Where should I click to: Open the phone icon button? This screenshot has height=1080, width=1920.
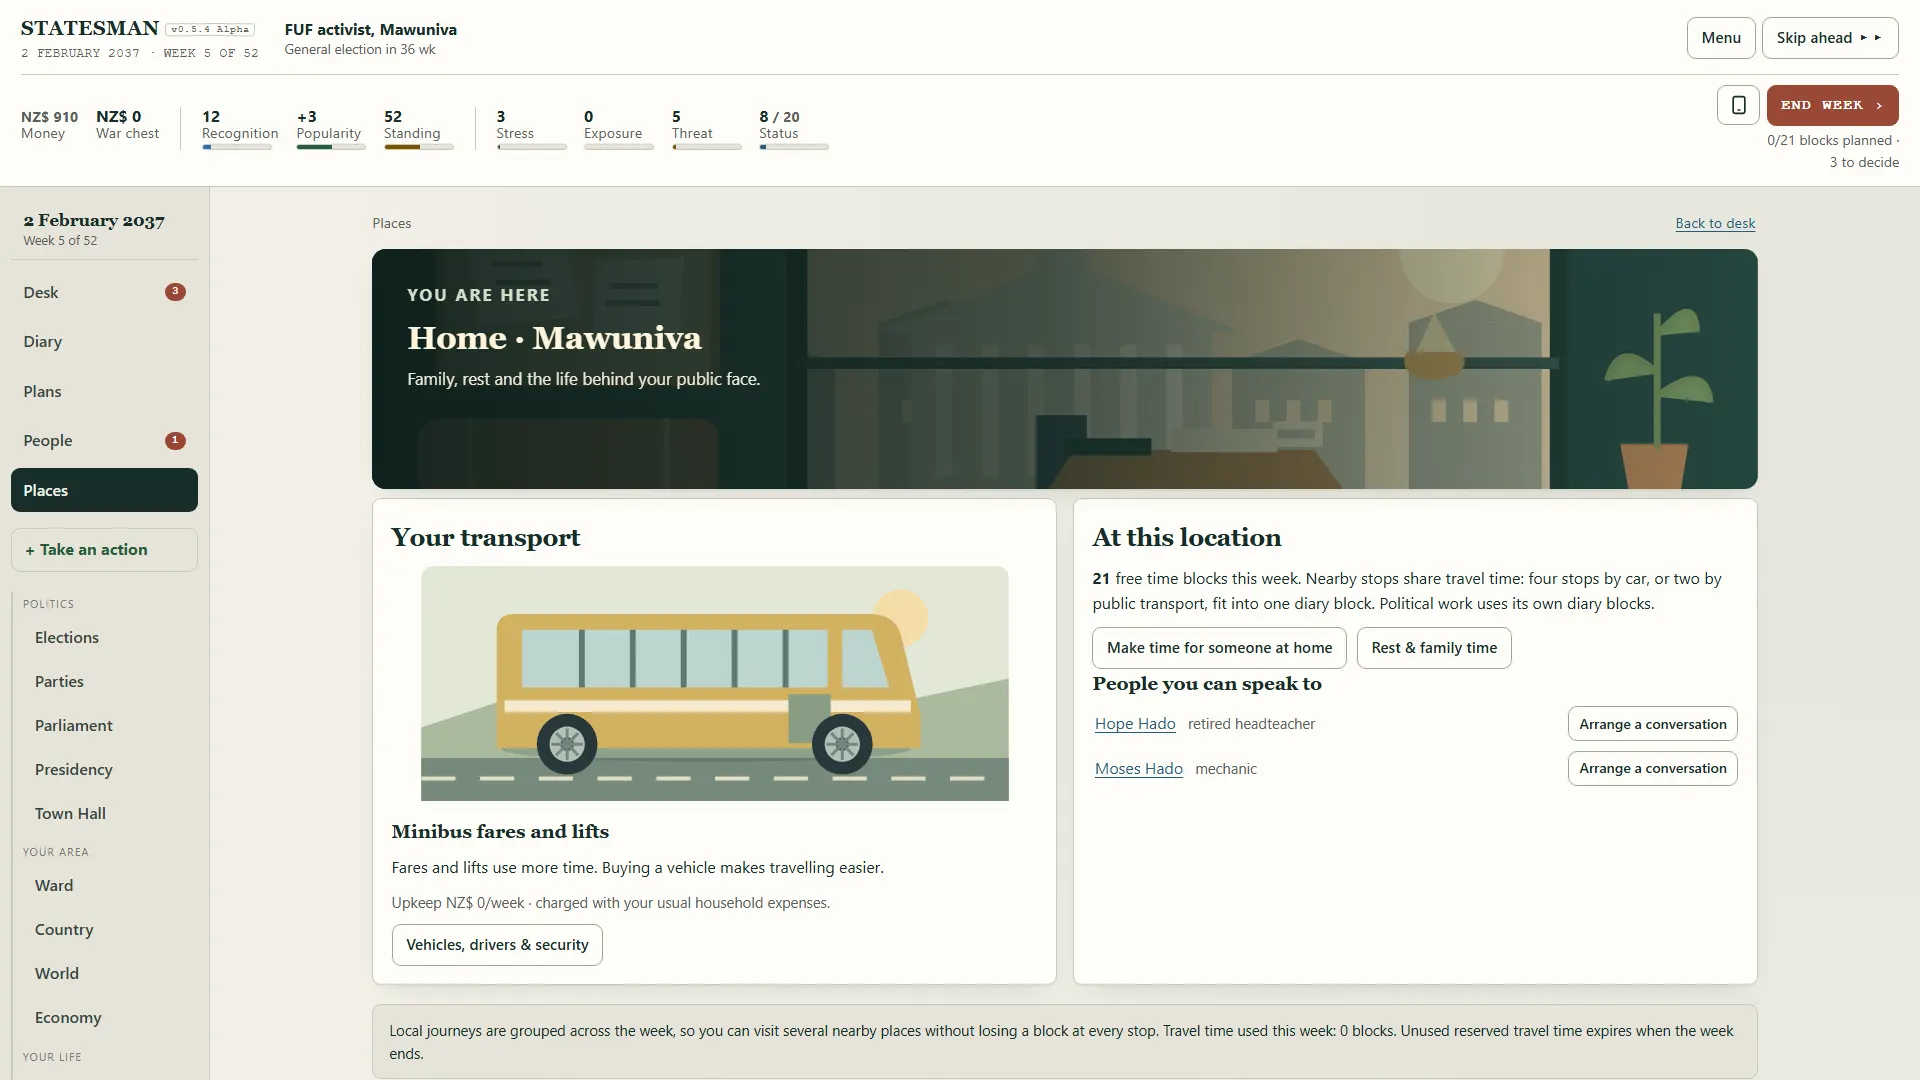[1738, 105]
